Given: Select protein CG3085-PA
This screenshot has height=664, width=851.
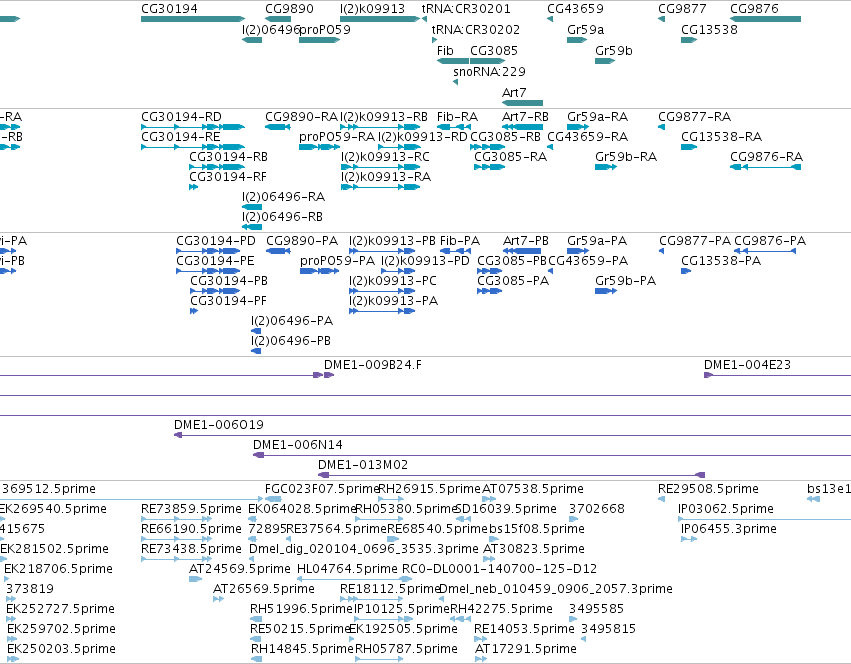Looking at the screenshot, I should 490,291.
